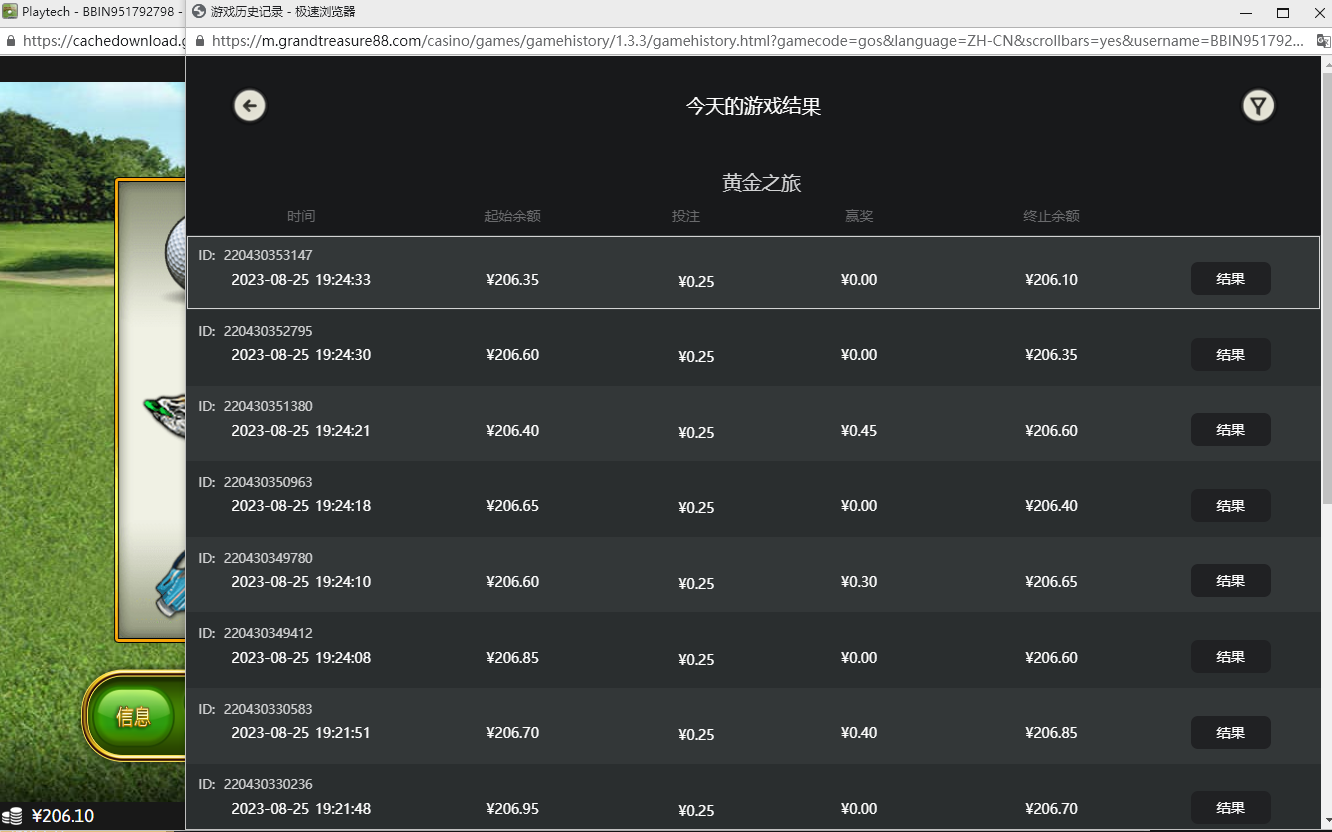Click the ¥206.10 balance in game footer
This screenshot has height=832, width=1332.
point(63,816)
